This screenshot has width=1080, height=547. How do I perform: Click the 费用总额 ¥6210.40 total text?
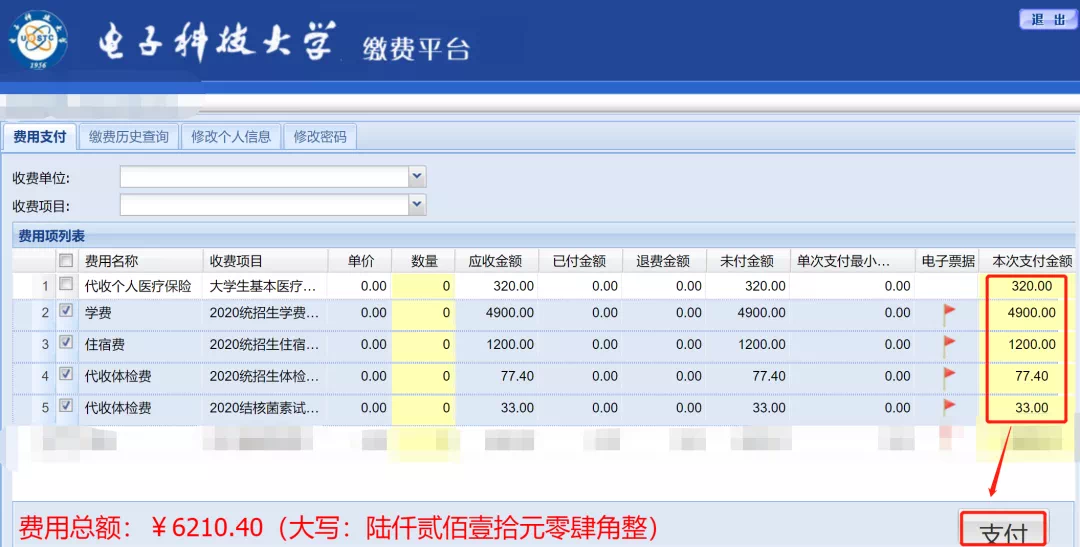tap(338, 528)
